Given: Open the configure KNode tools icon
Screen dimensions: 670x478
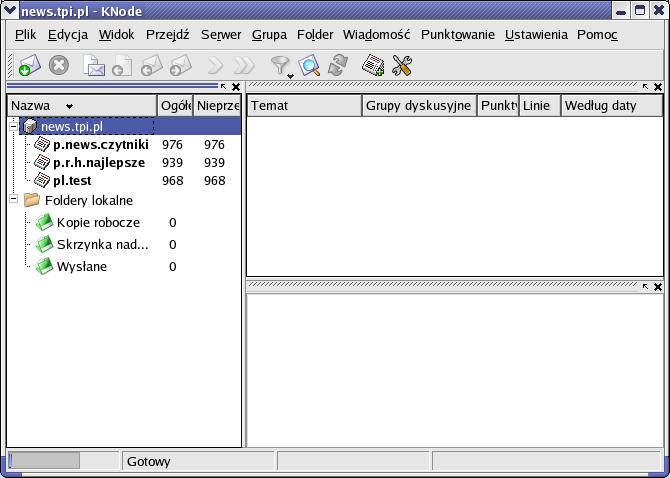Looking at the screenshot, I should (x=402, y=66).
